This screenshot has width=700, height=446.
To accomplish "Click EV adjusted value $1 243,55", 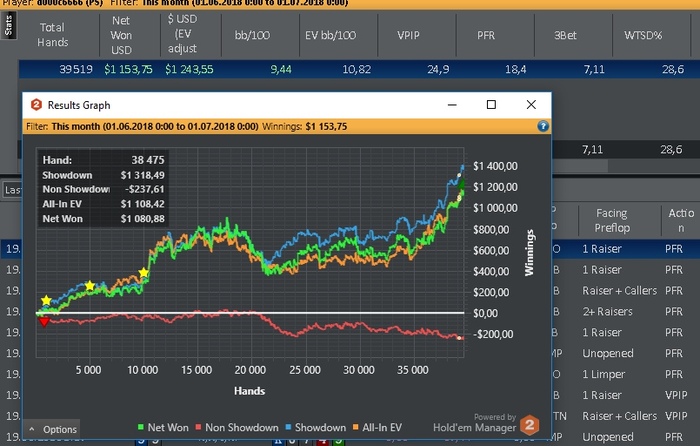I will [x=189, y=70].
